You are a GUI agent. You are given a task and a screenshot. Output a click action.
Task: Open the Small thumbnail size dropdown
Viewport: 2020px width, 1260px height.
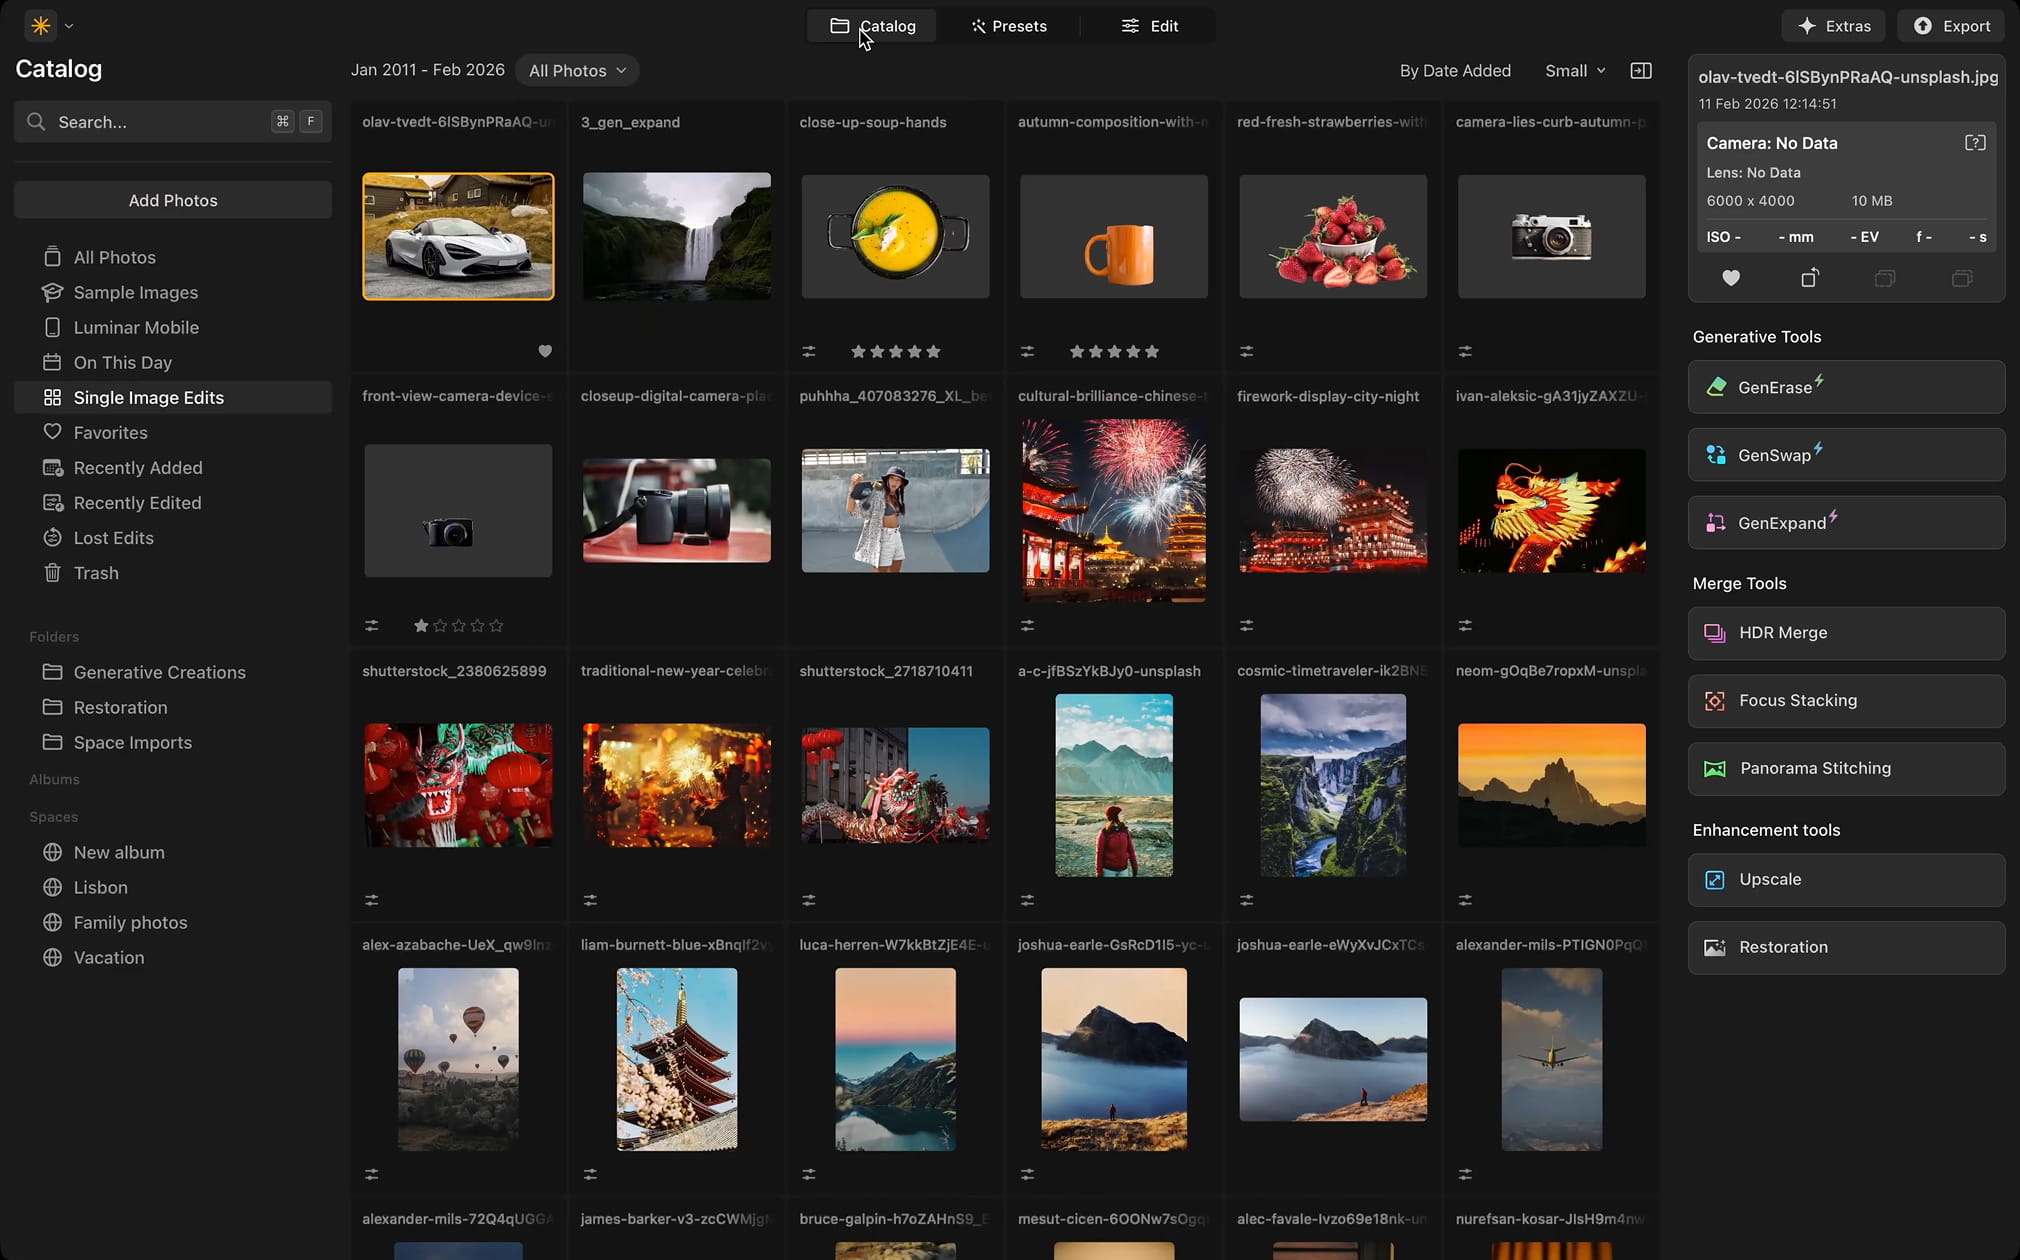[x=1573, y=70]
